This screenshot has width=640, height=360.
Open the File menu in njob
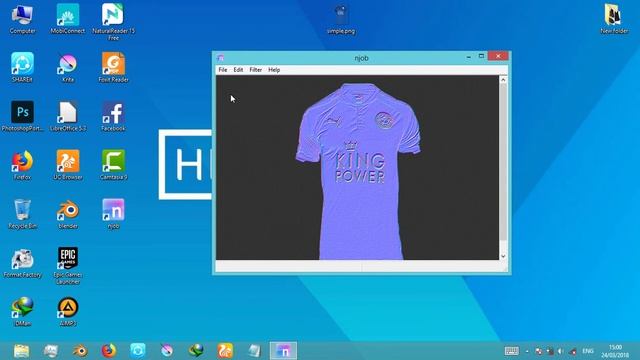222,70
